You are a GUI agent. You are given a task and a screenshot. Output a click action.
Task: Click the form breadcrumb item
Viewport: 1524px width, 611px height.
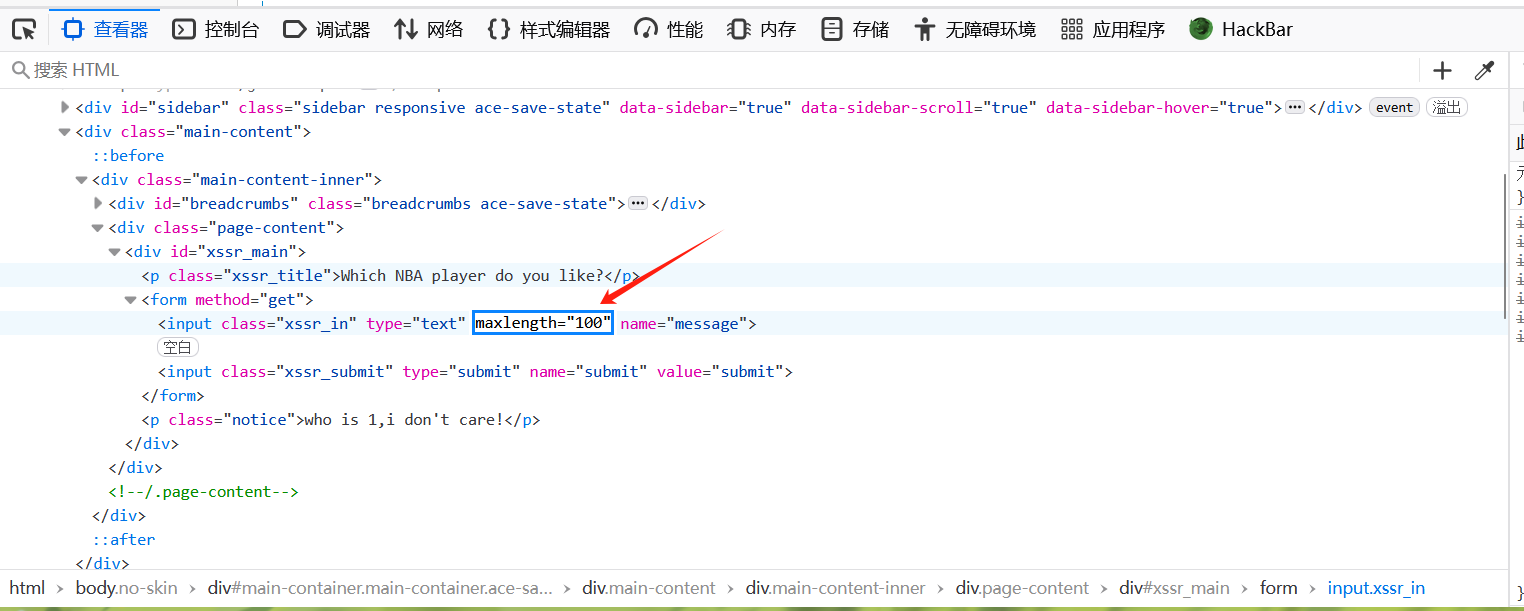(1278, 588)
